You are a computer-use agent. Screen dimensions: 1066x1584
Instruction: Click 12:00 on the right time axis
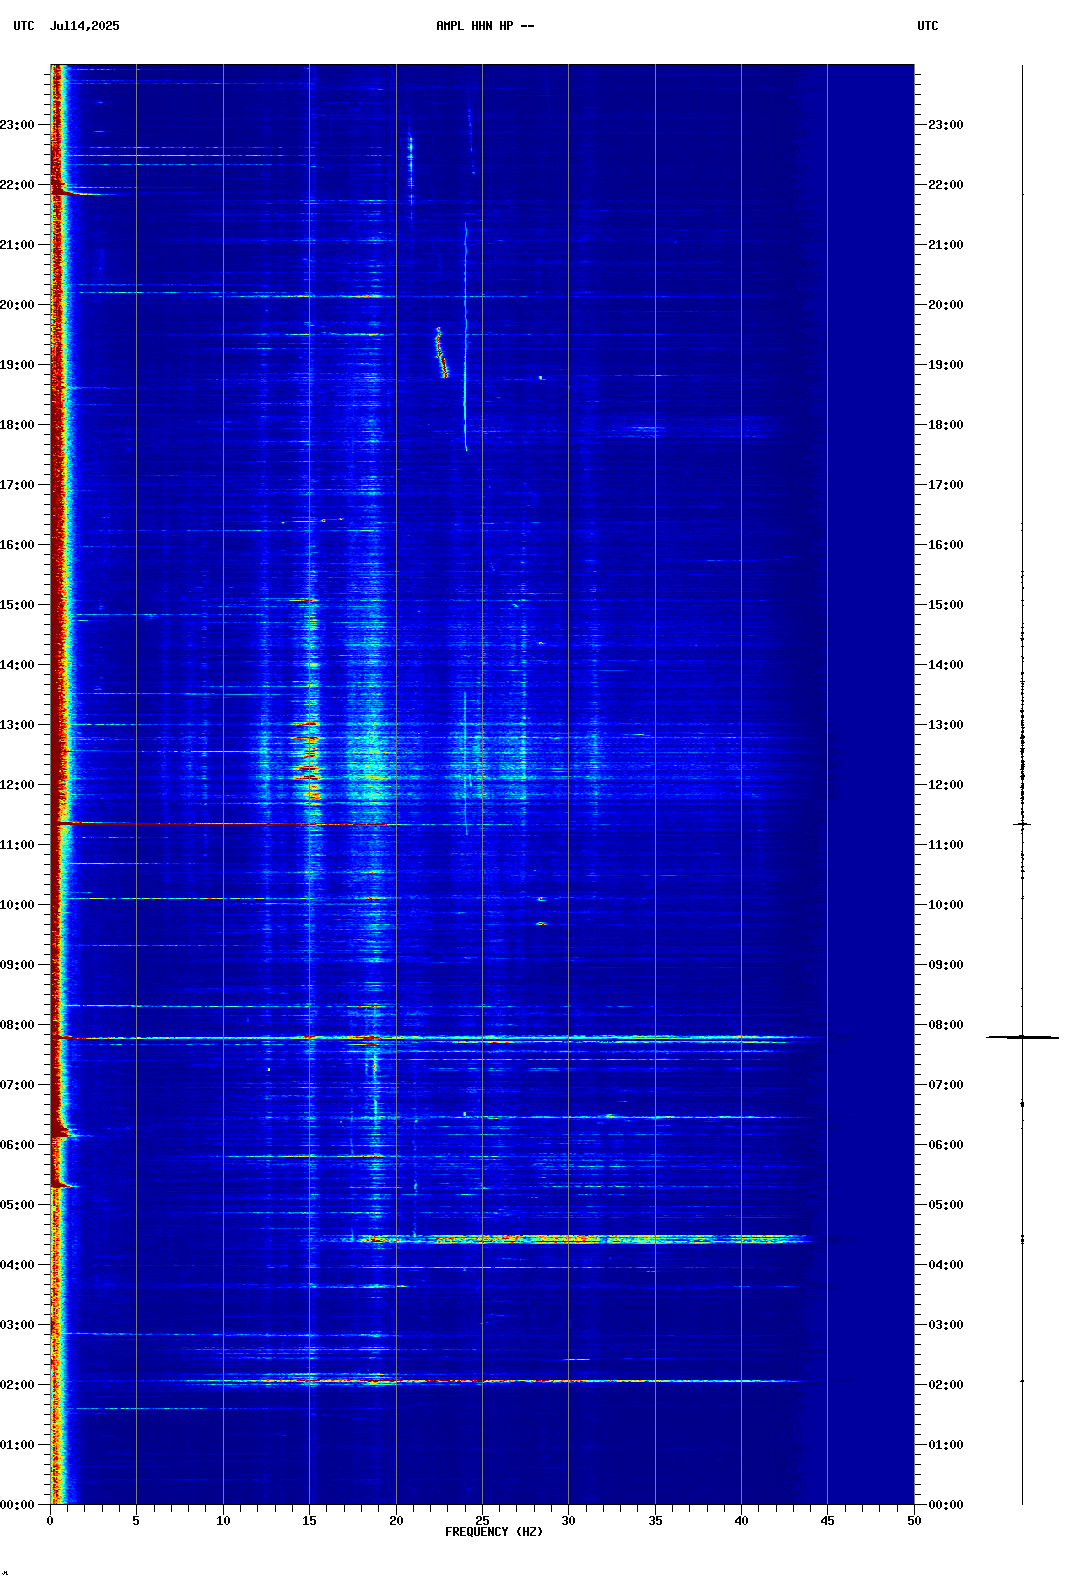coord(946,785)
